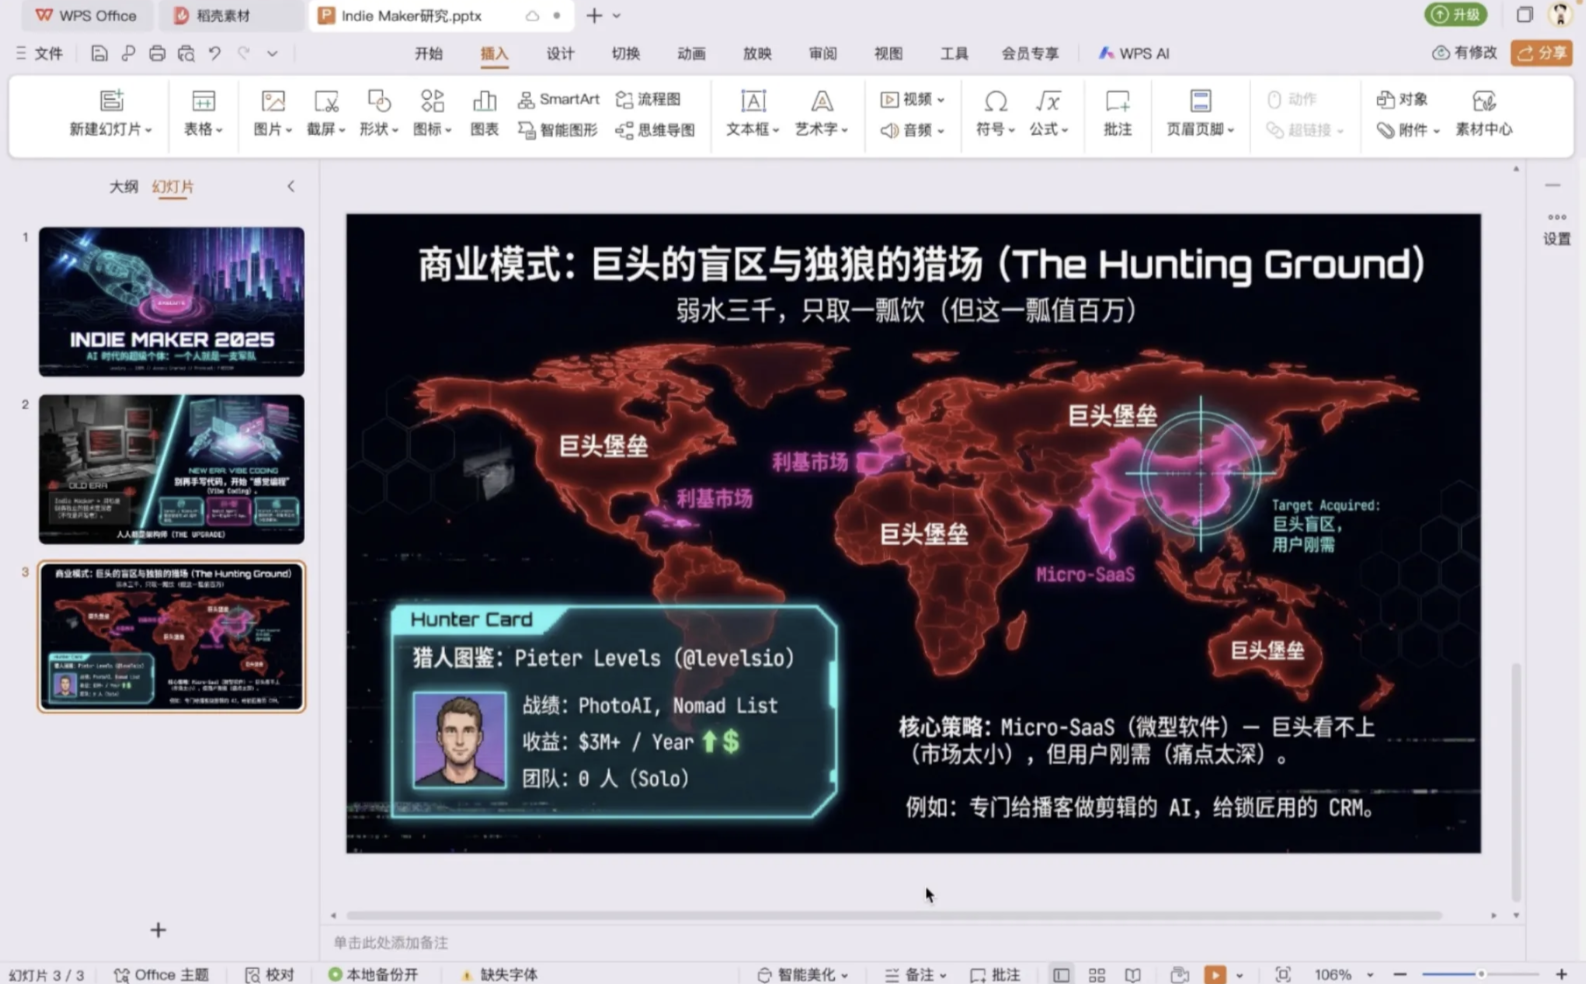Open the Table (表格) insert tool

coord(203,112)
